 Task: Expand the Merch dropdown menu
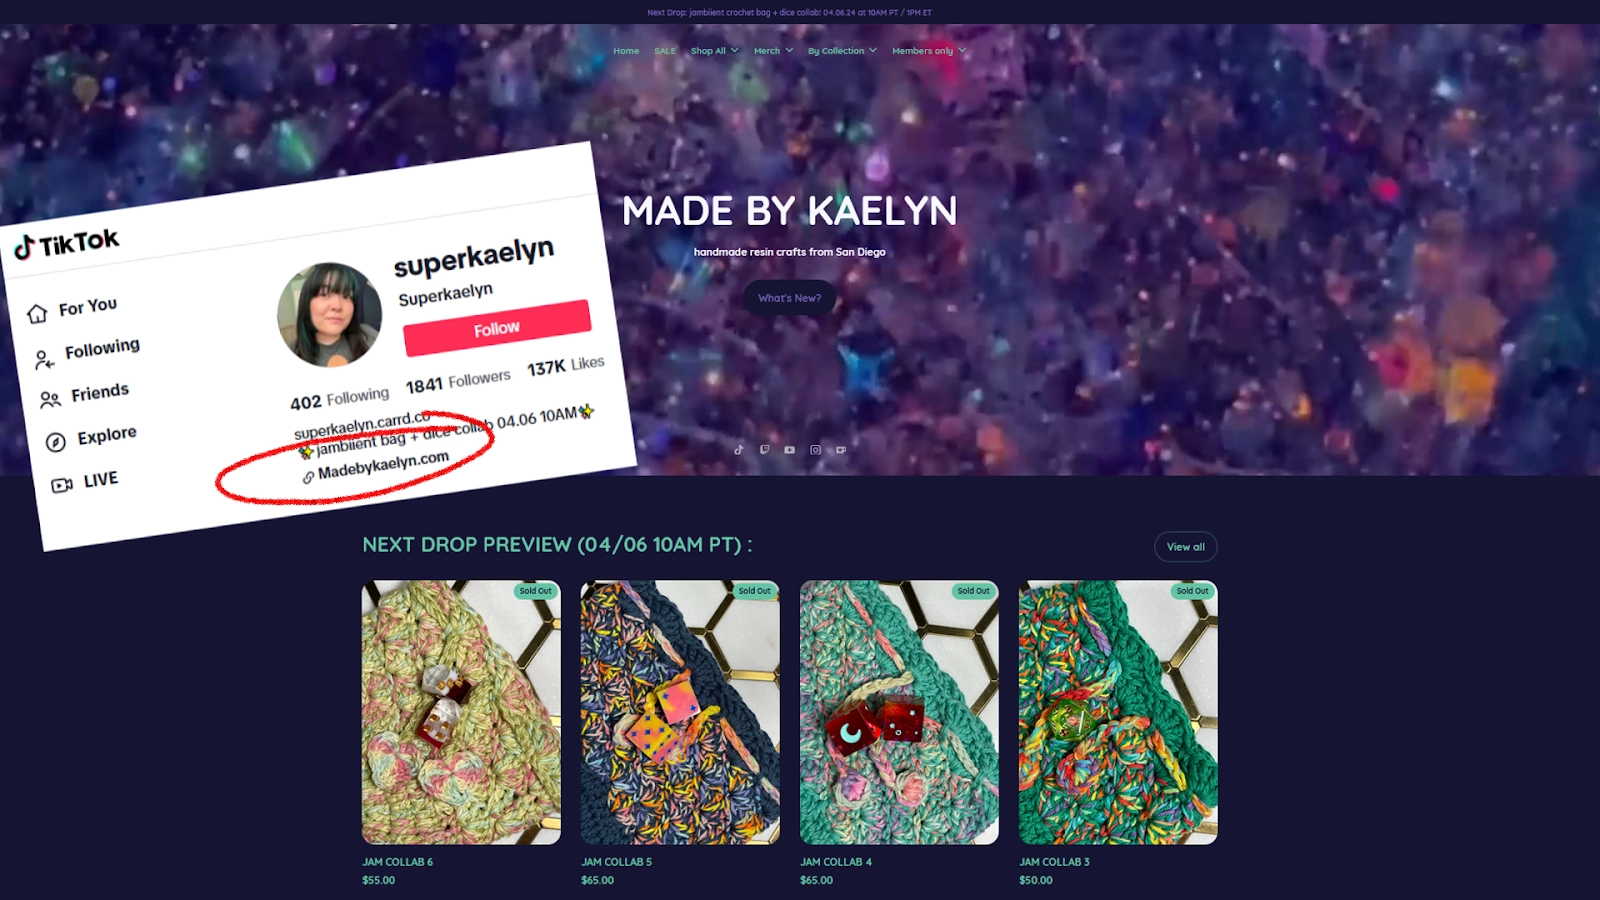(x=773, y=51)
